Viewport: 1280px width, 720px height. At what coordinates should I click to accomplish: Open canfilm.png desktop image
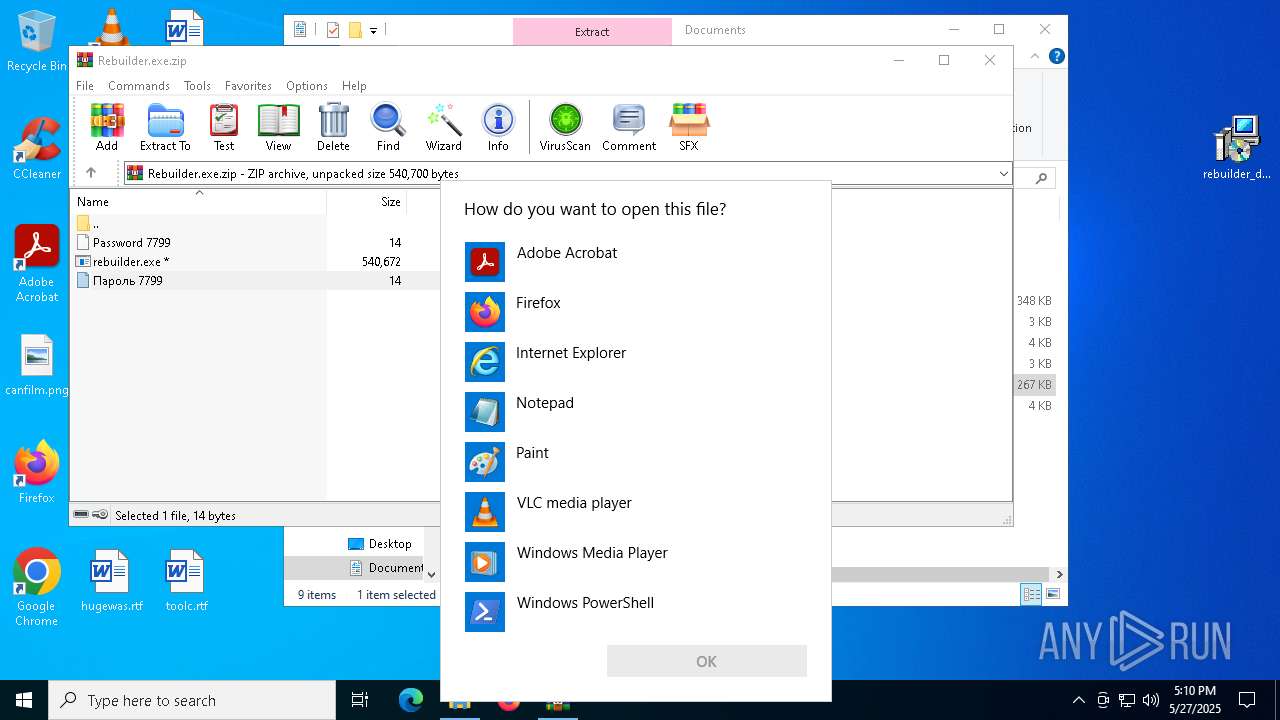[37, 366]
